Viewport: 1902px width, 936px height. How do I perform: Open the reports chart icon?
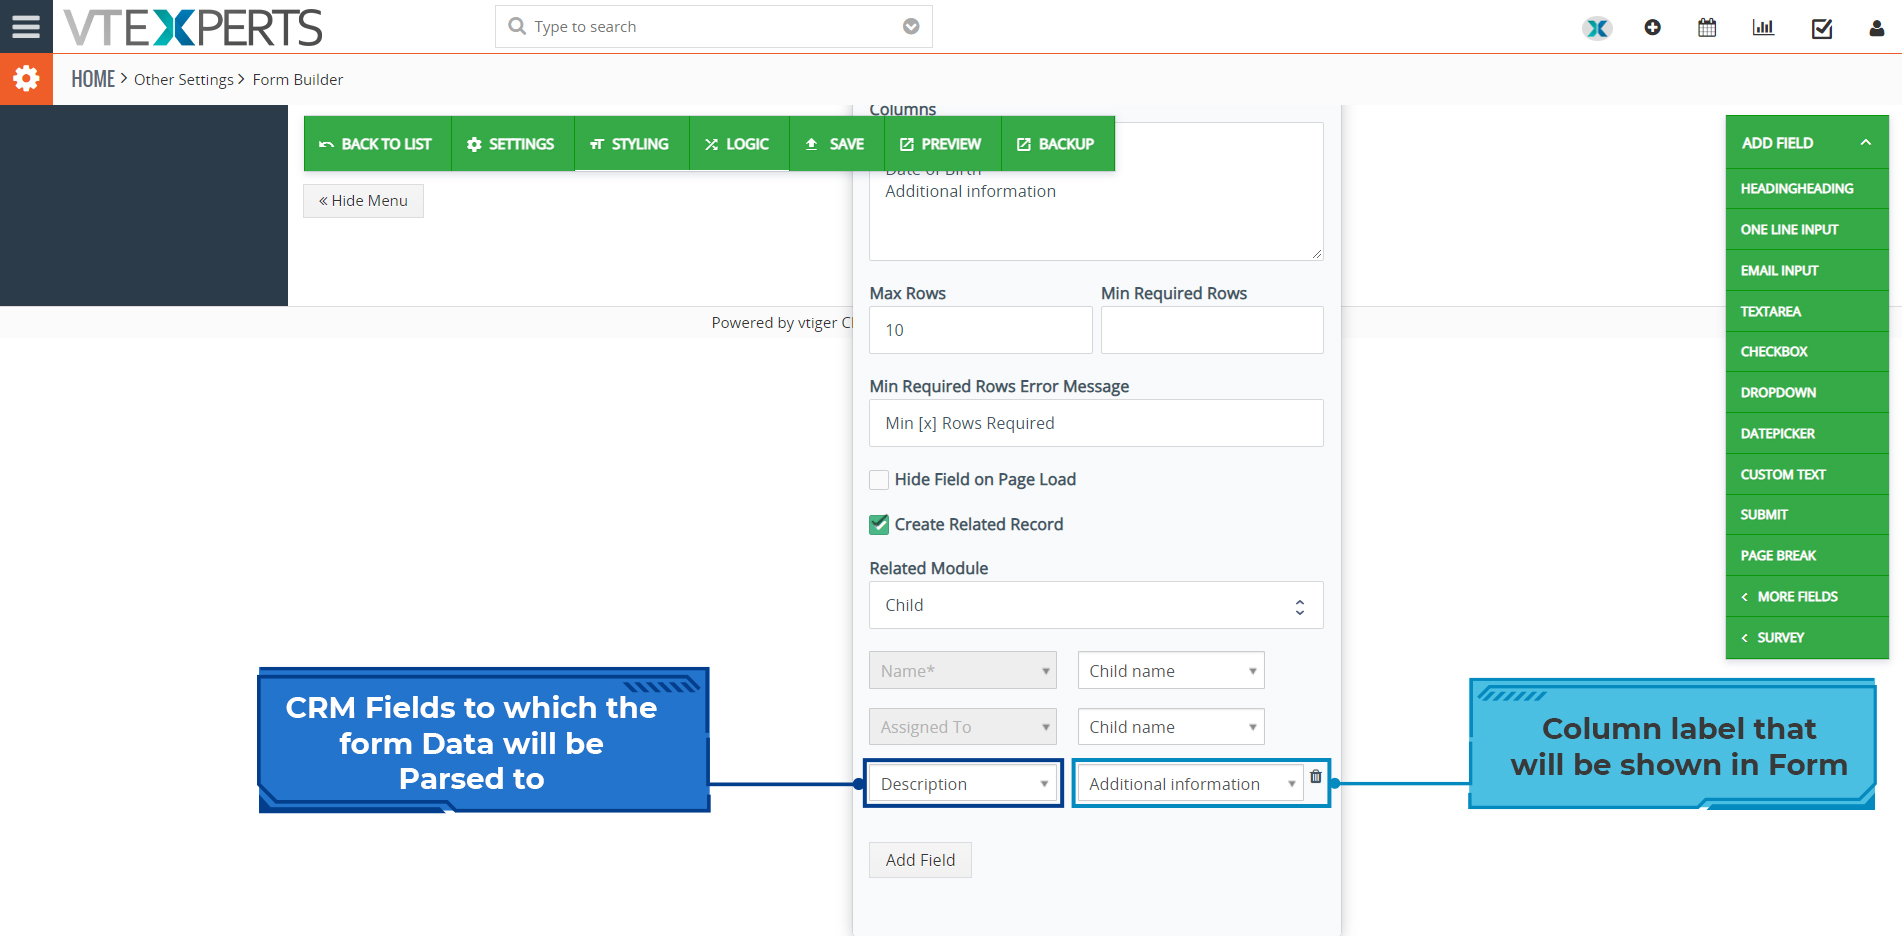click(x=1763, y=28)
